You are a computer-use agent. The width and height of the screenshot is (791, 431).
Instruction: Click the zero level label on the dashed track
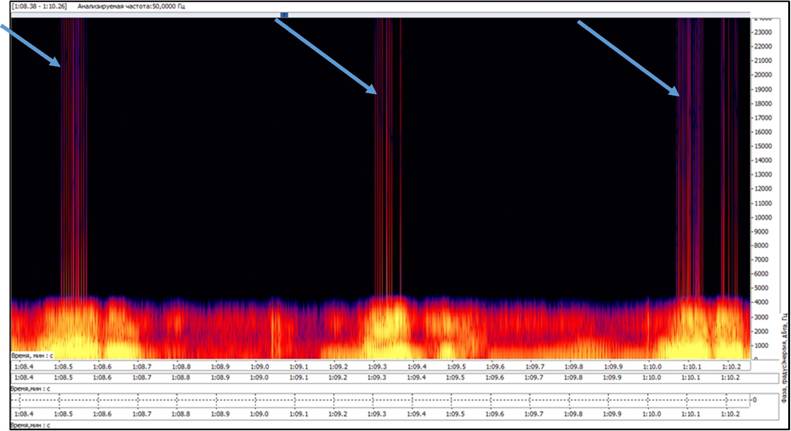coord(755,400)
